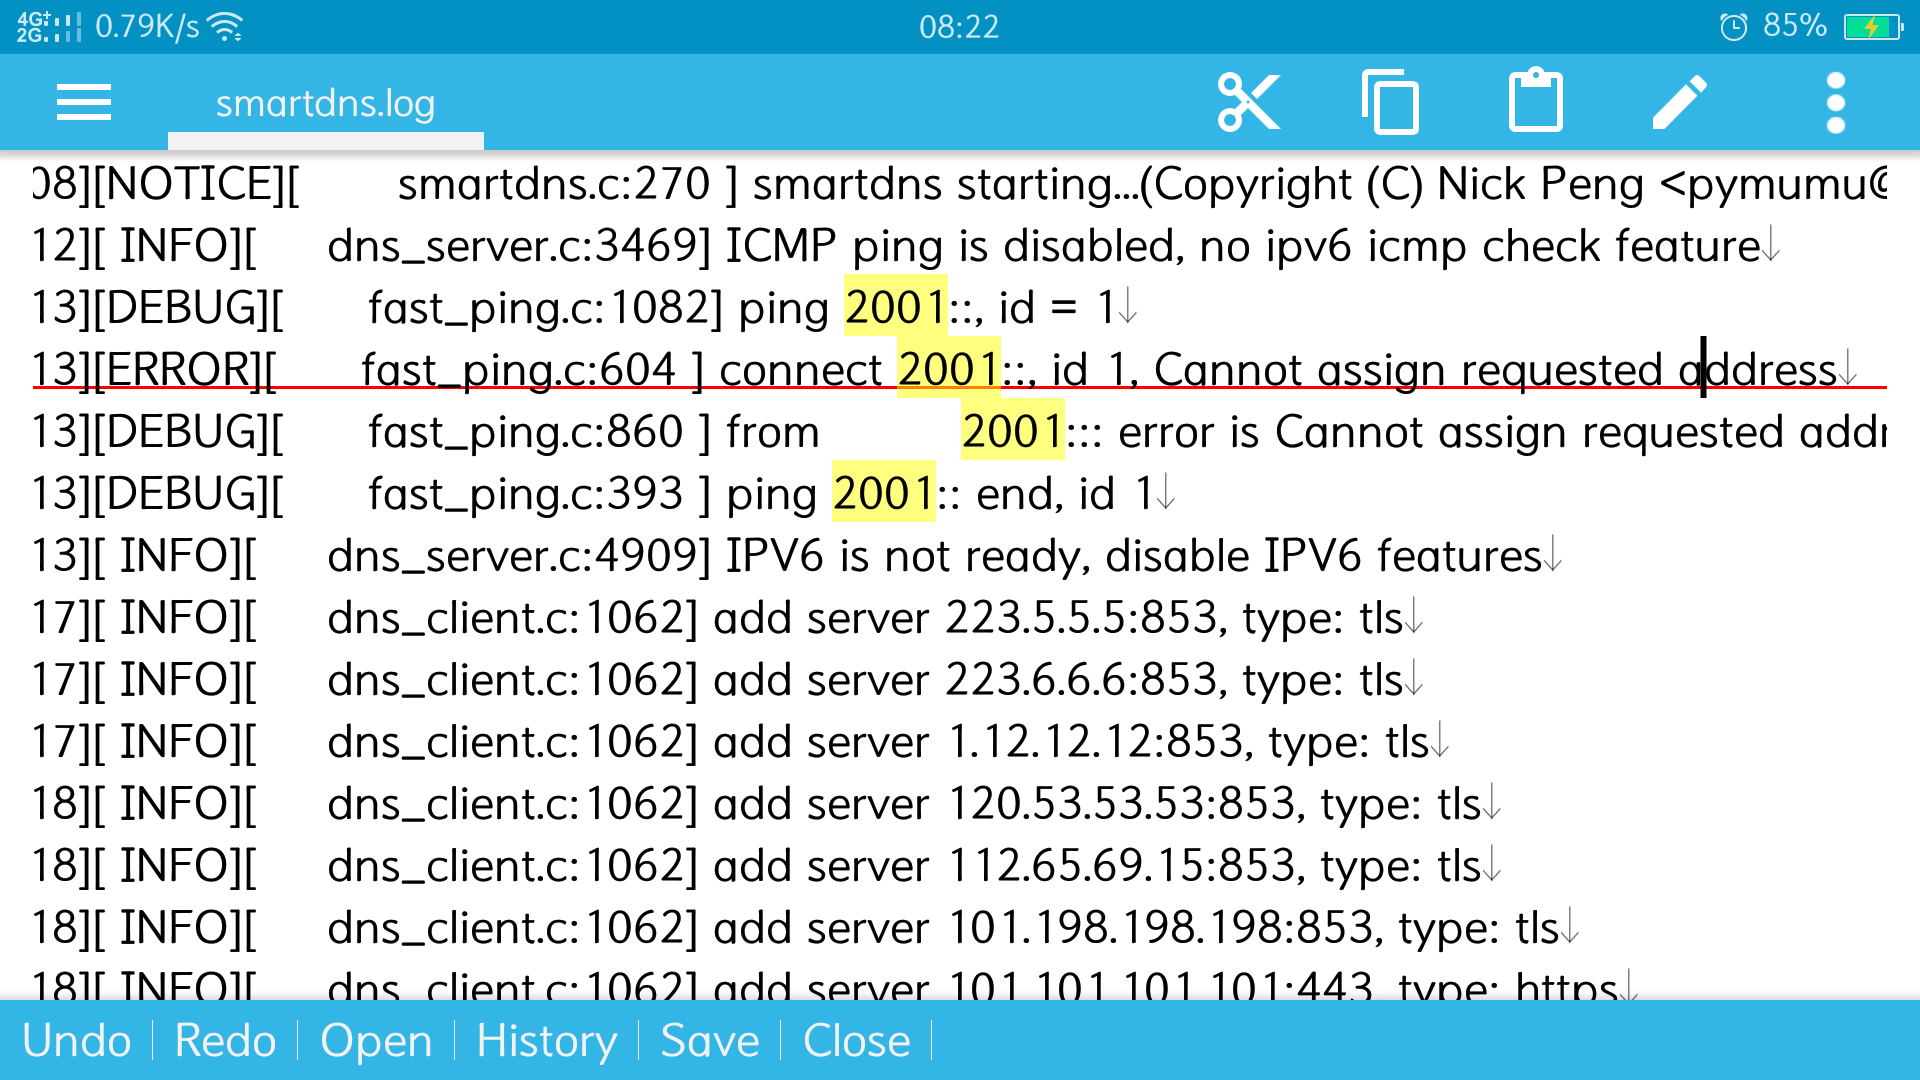Image resolution: width=1920 pixels, height=1080 pixels.
Task: Copy text with the copy icon
Action: tap(1390, 101)
